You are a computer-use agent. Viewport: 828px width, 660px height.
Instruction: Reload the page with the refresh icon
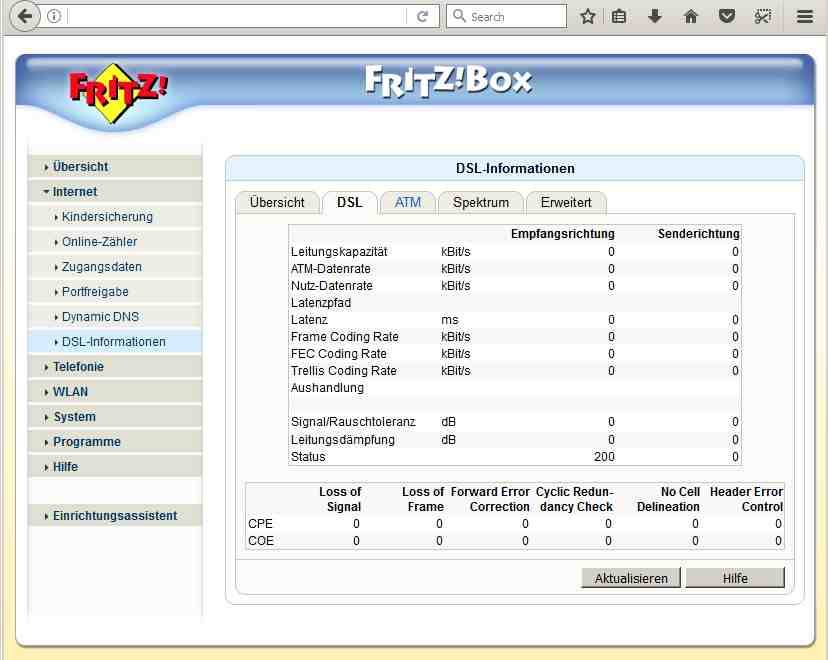[x=422, y=16]
